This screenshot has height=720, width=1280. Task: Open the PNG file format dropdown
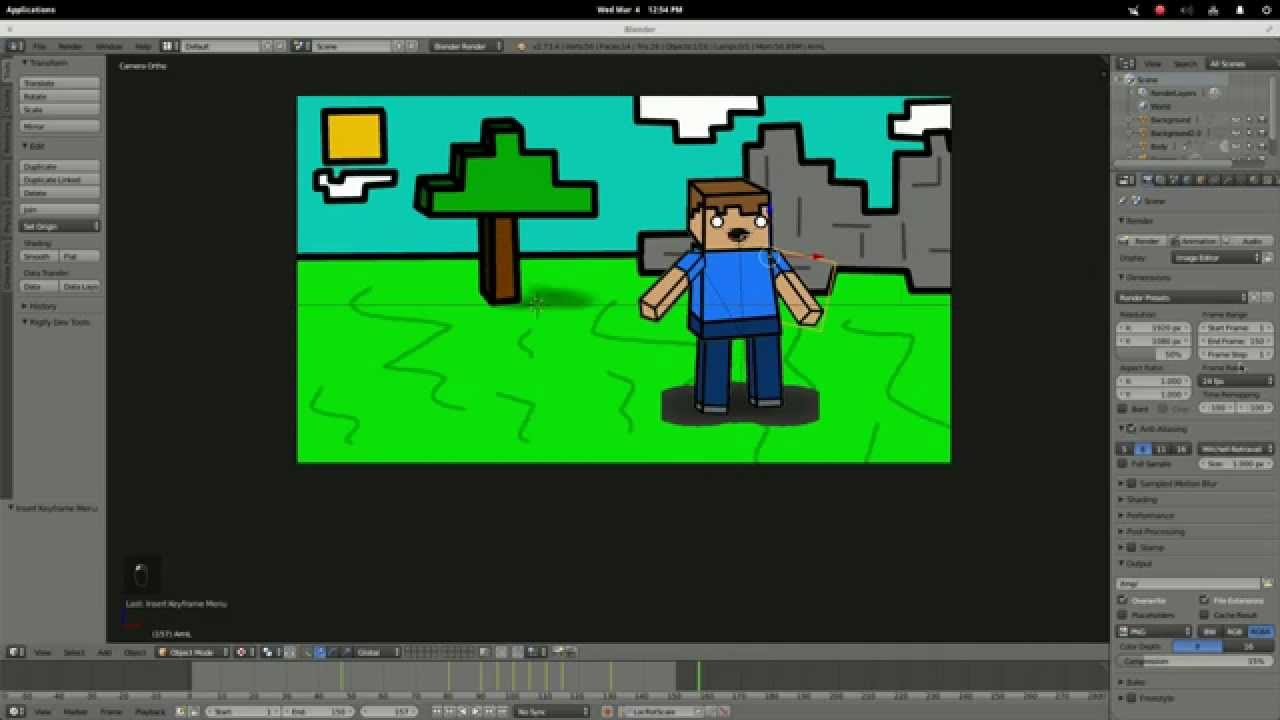click(1155, 631)
